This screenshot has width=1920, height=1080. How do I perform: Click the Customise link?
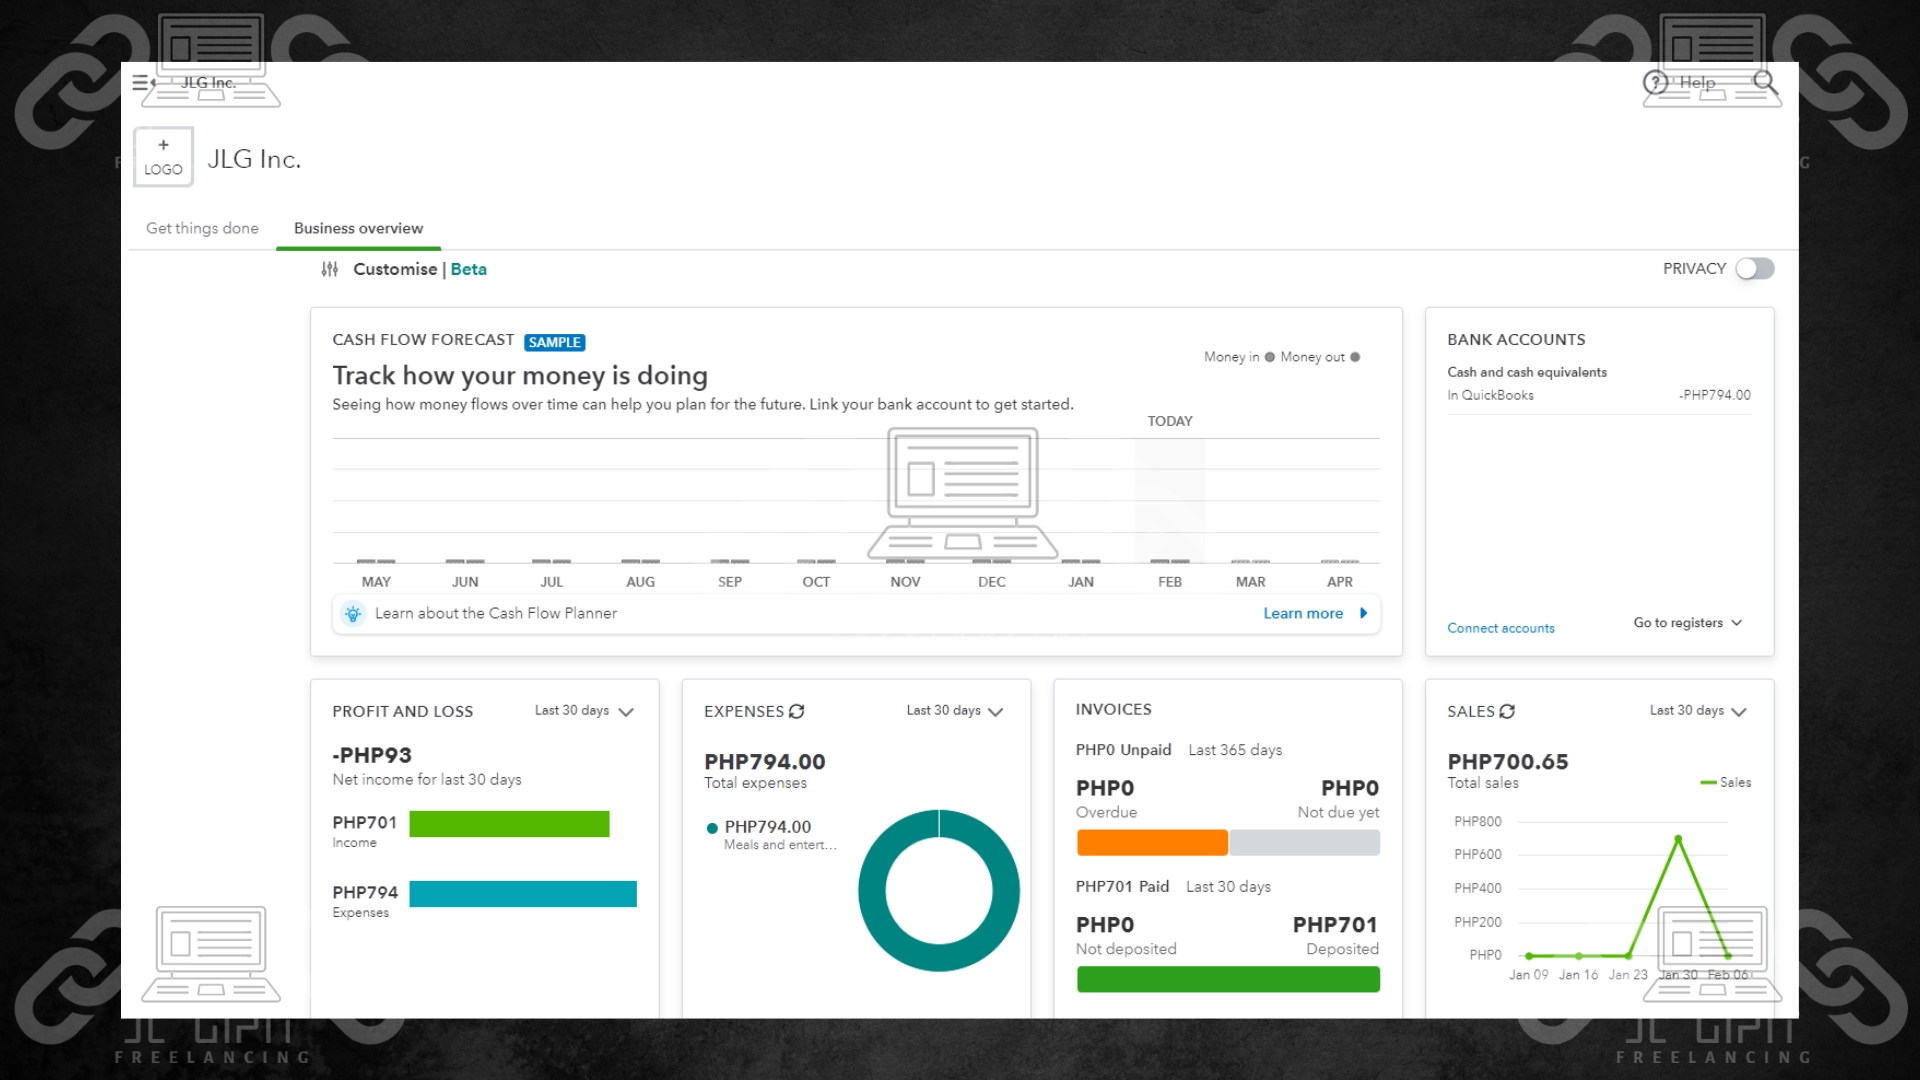coord(395,269)
